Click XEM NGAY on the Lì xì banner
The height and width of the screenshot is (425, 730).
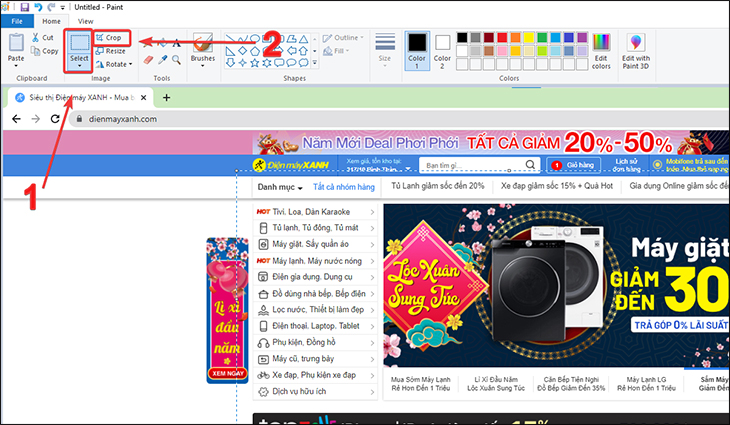(x=228, y=373)
